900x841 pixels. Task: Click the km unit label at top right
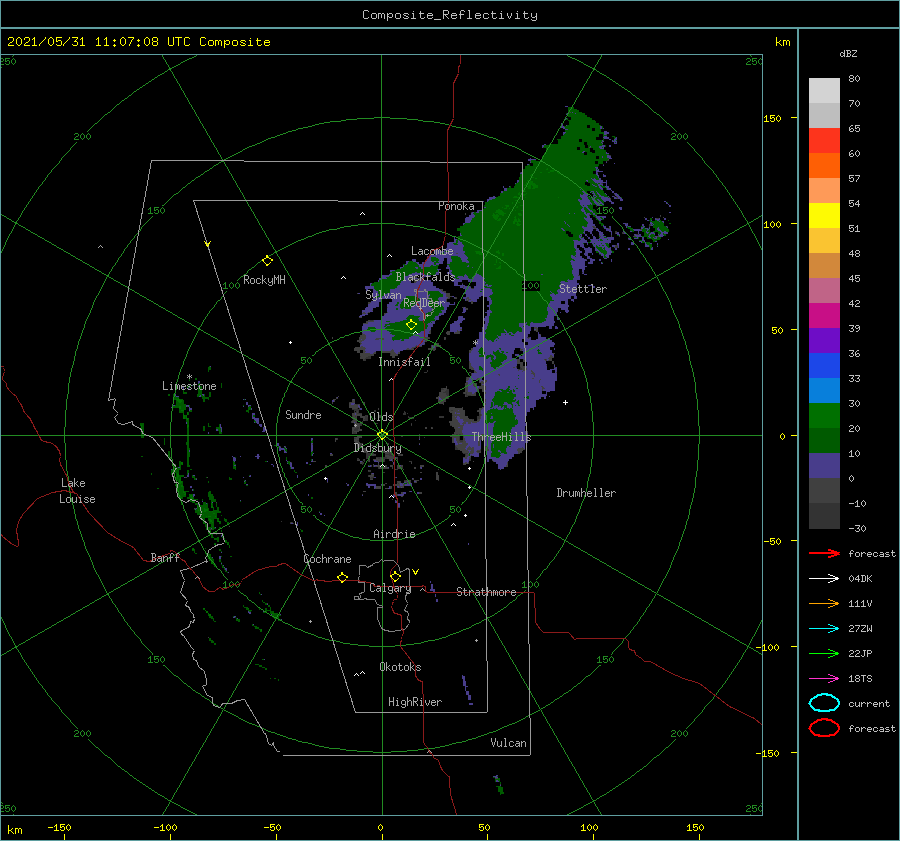(782, 42)
